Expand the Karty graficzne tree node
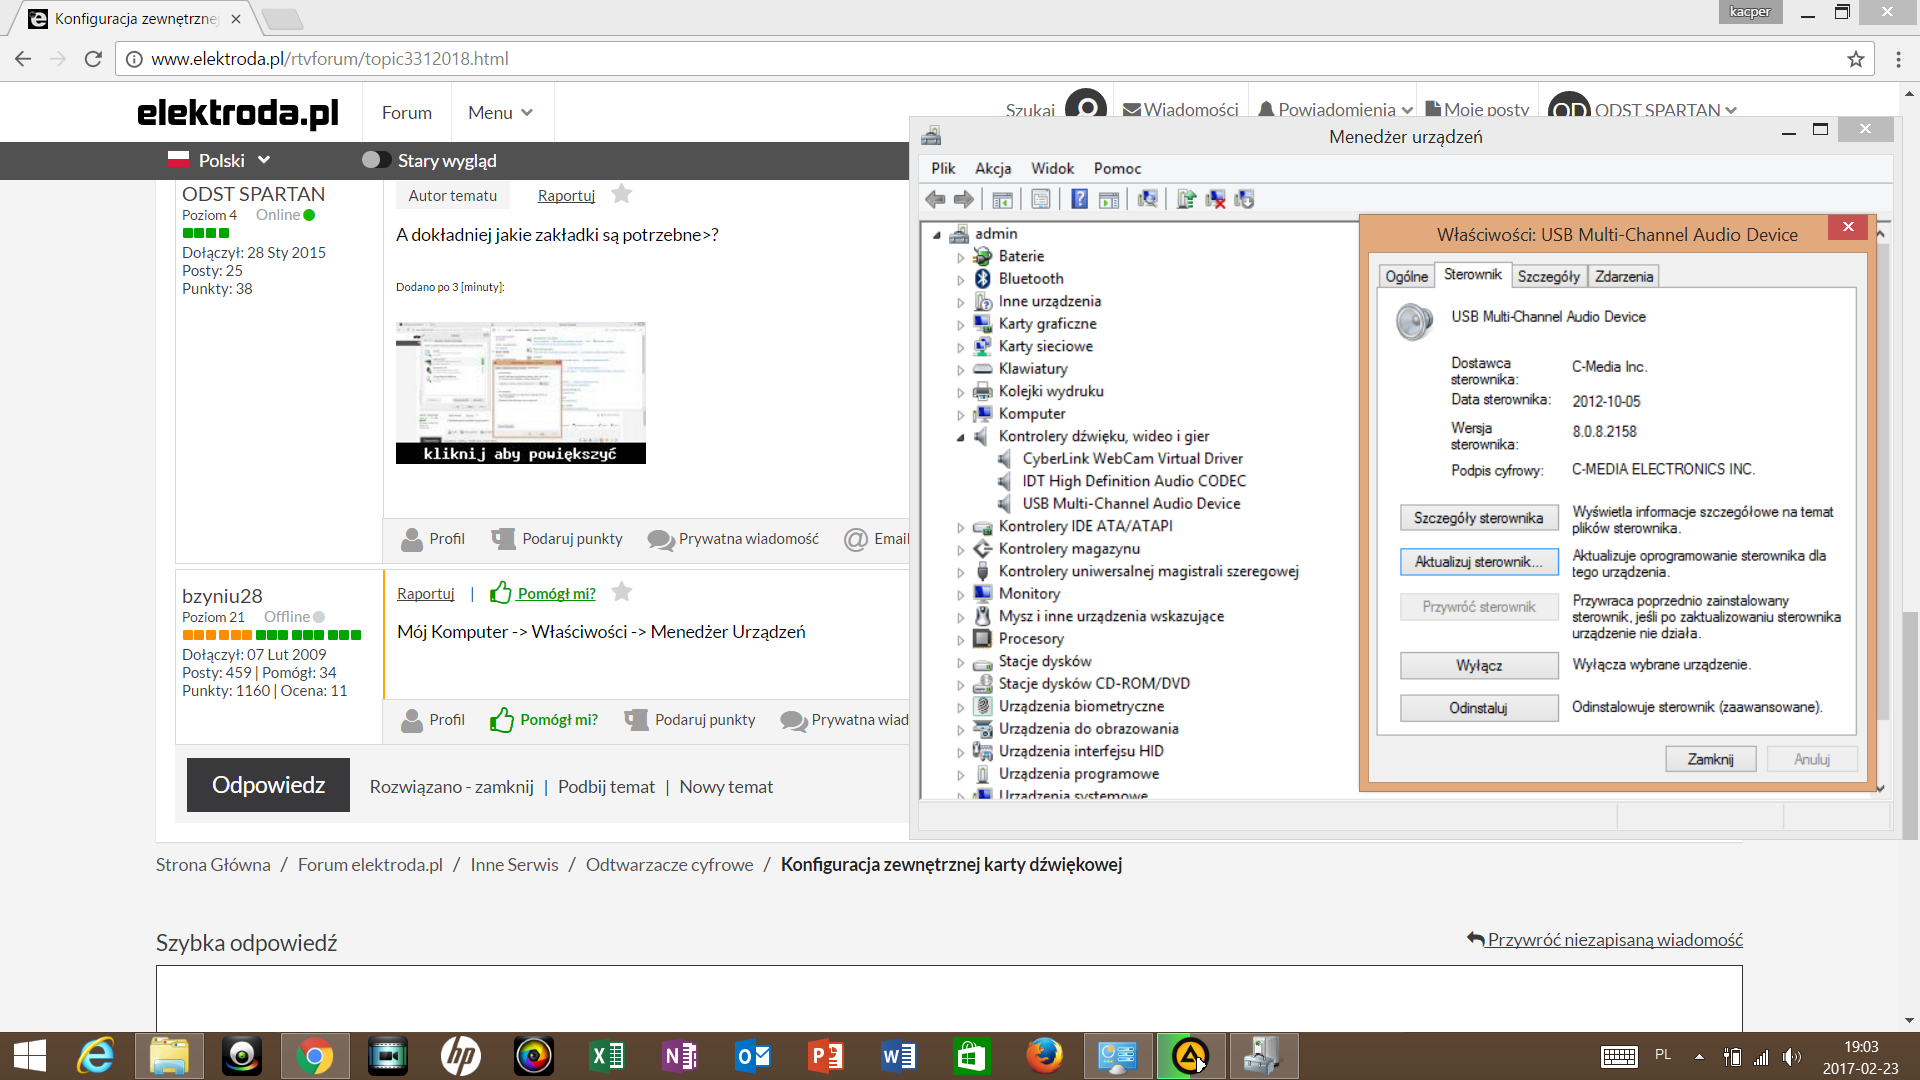This screenshot has width=1920, height=1080. (x=961, y=324)
